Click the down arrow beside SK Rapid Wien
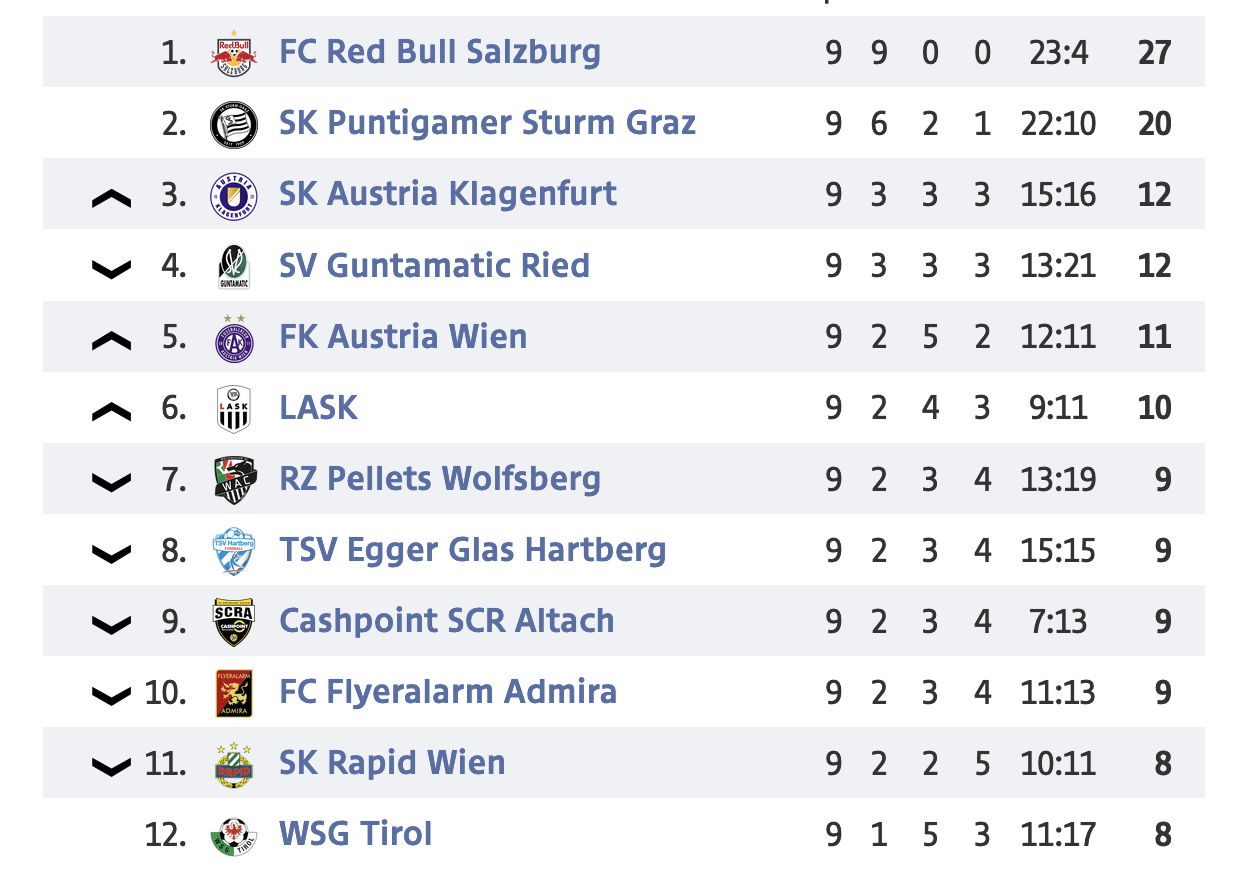This screenshot has width=1256, height=882. 111,767
